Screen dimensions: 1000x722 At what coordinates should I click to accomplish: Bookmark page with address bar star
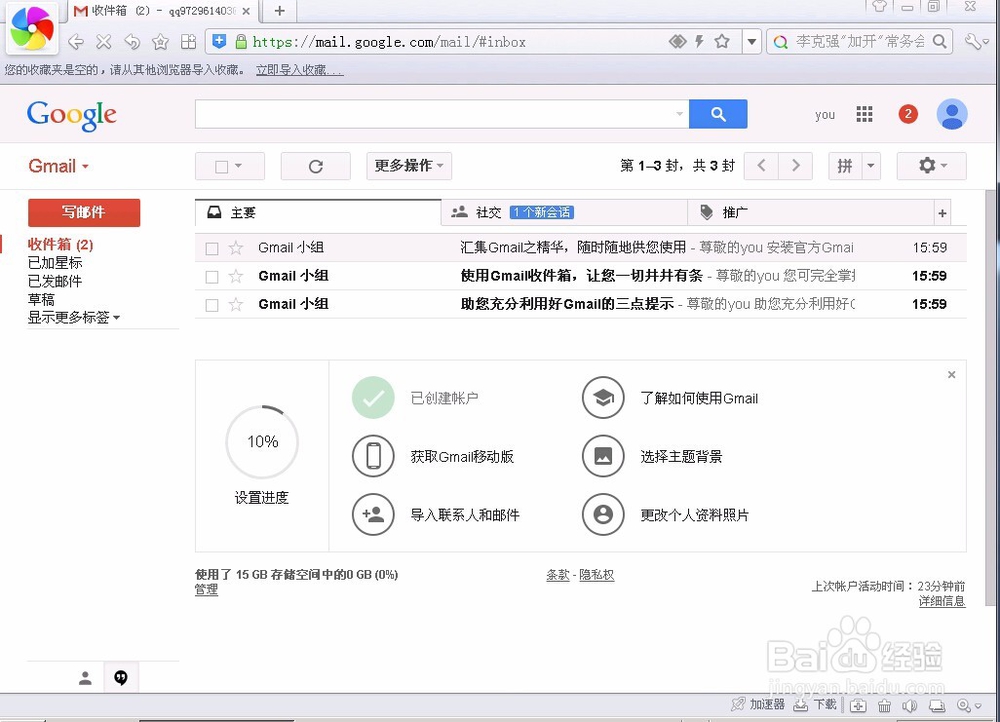click(722, 41)
